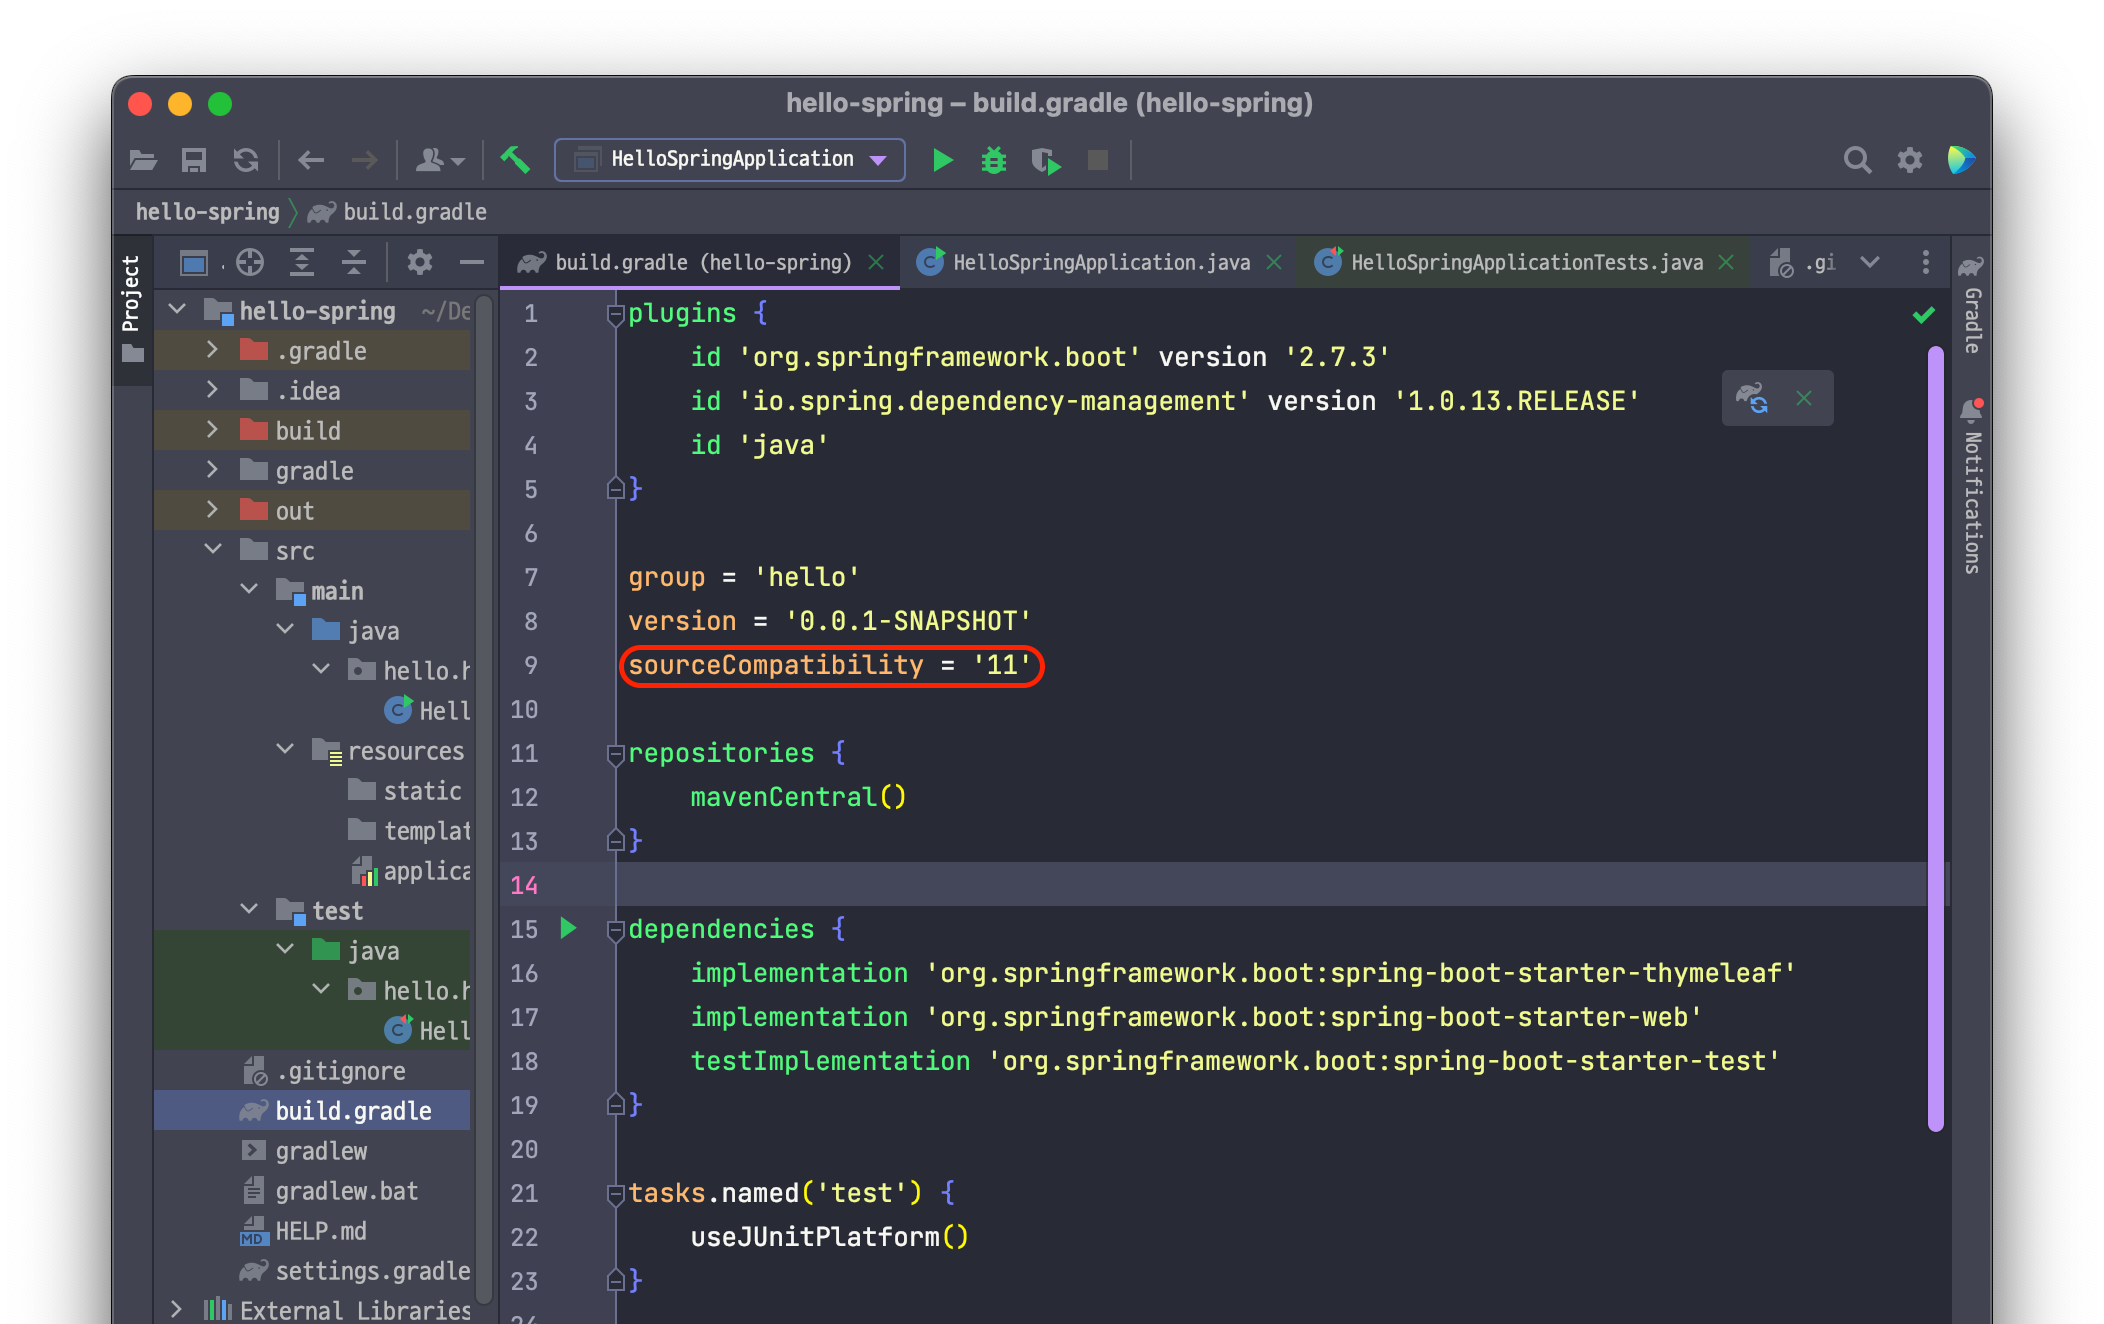Switch to the HelloSpringApplicationTests.java tab
This screenshot has width=2104, height=1324.
coord(1526,263)
